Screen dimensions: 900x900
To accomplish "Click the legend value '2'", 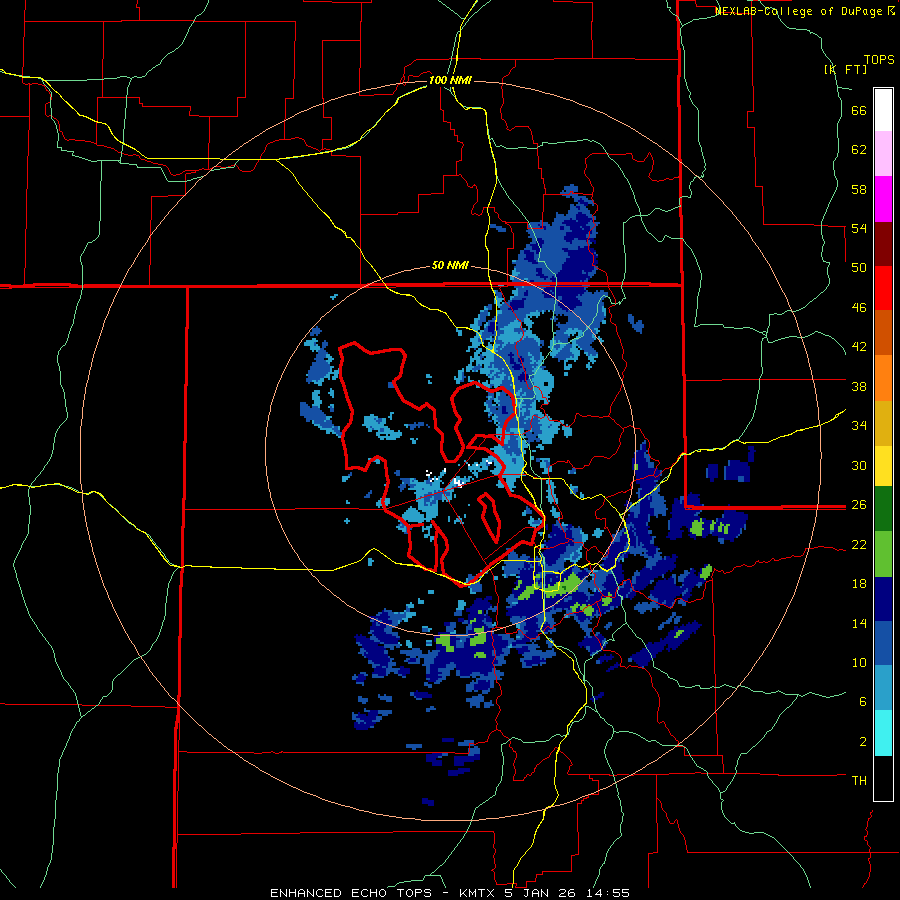I will (863, 742).
